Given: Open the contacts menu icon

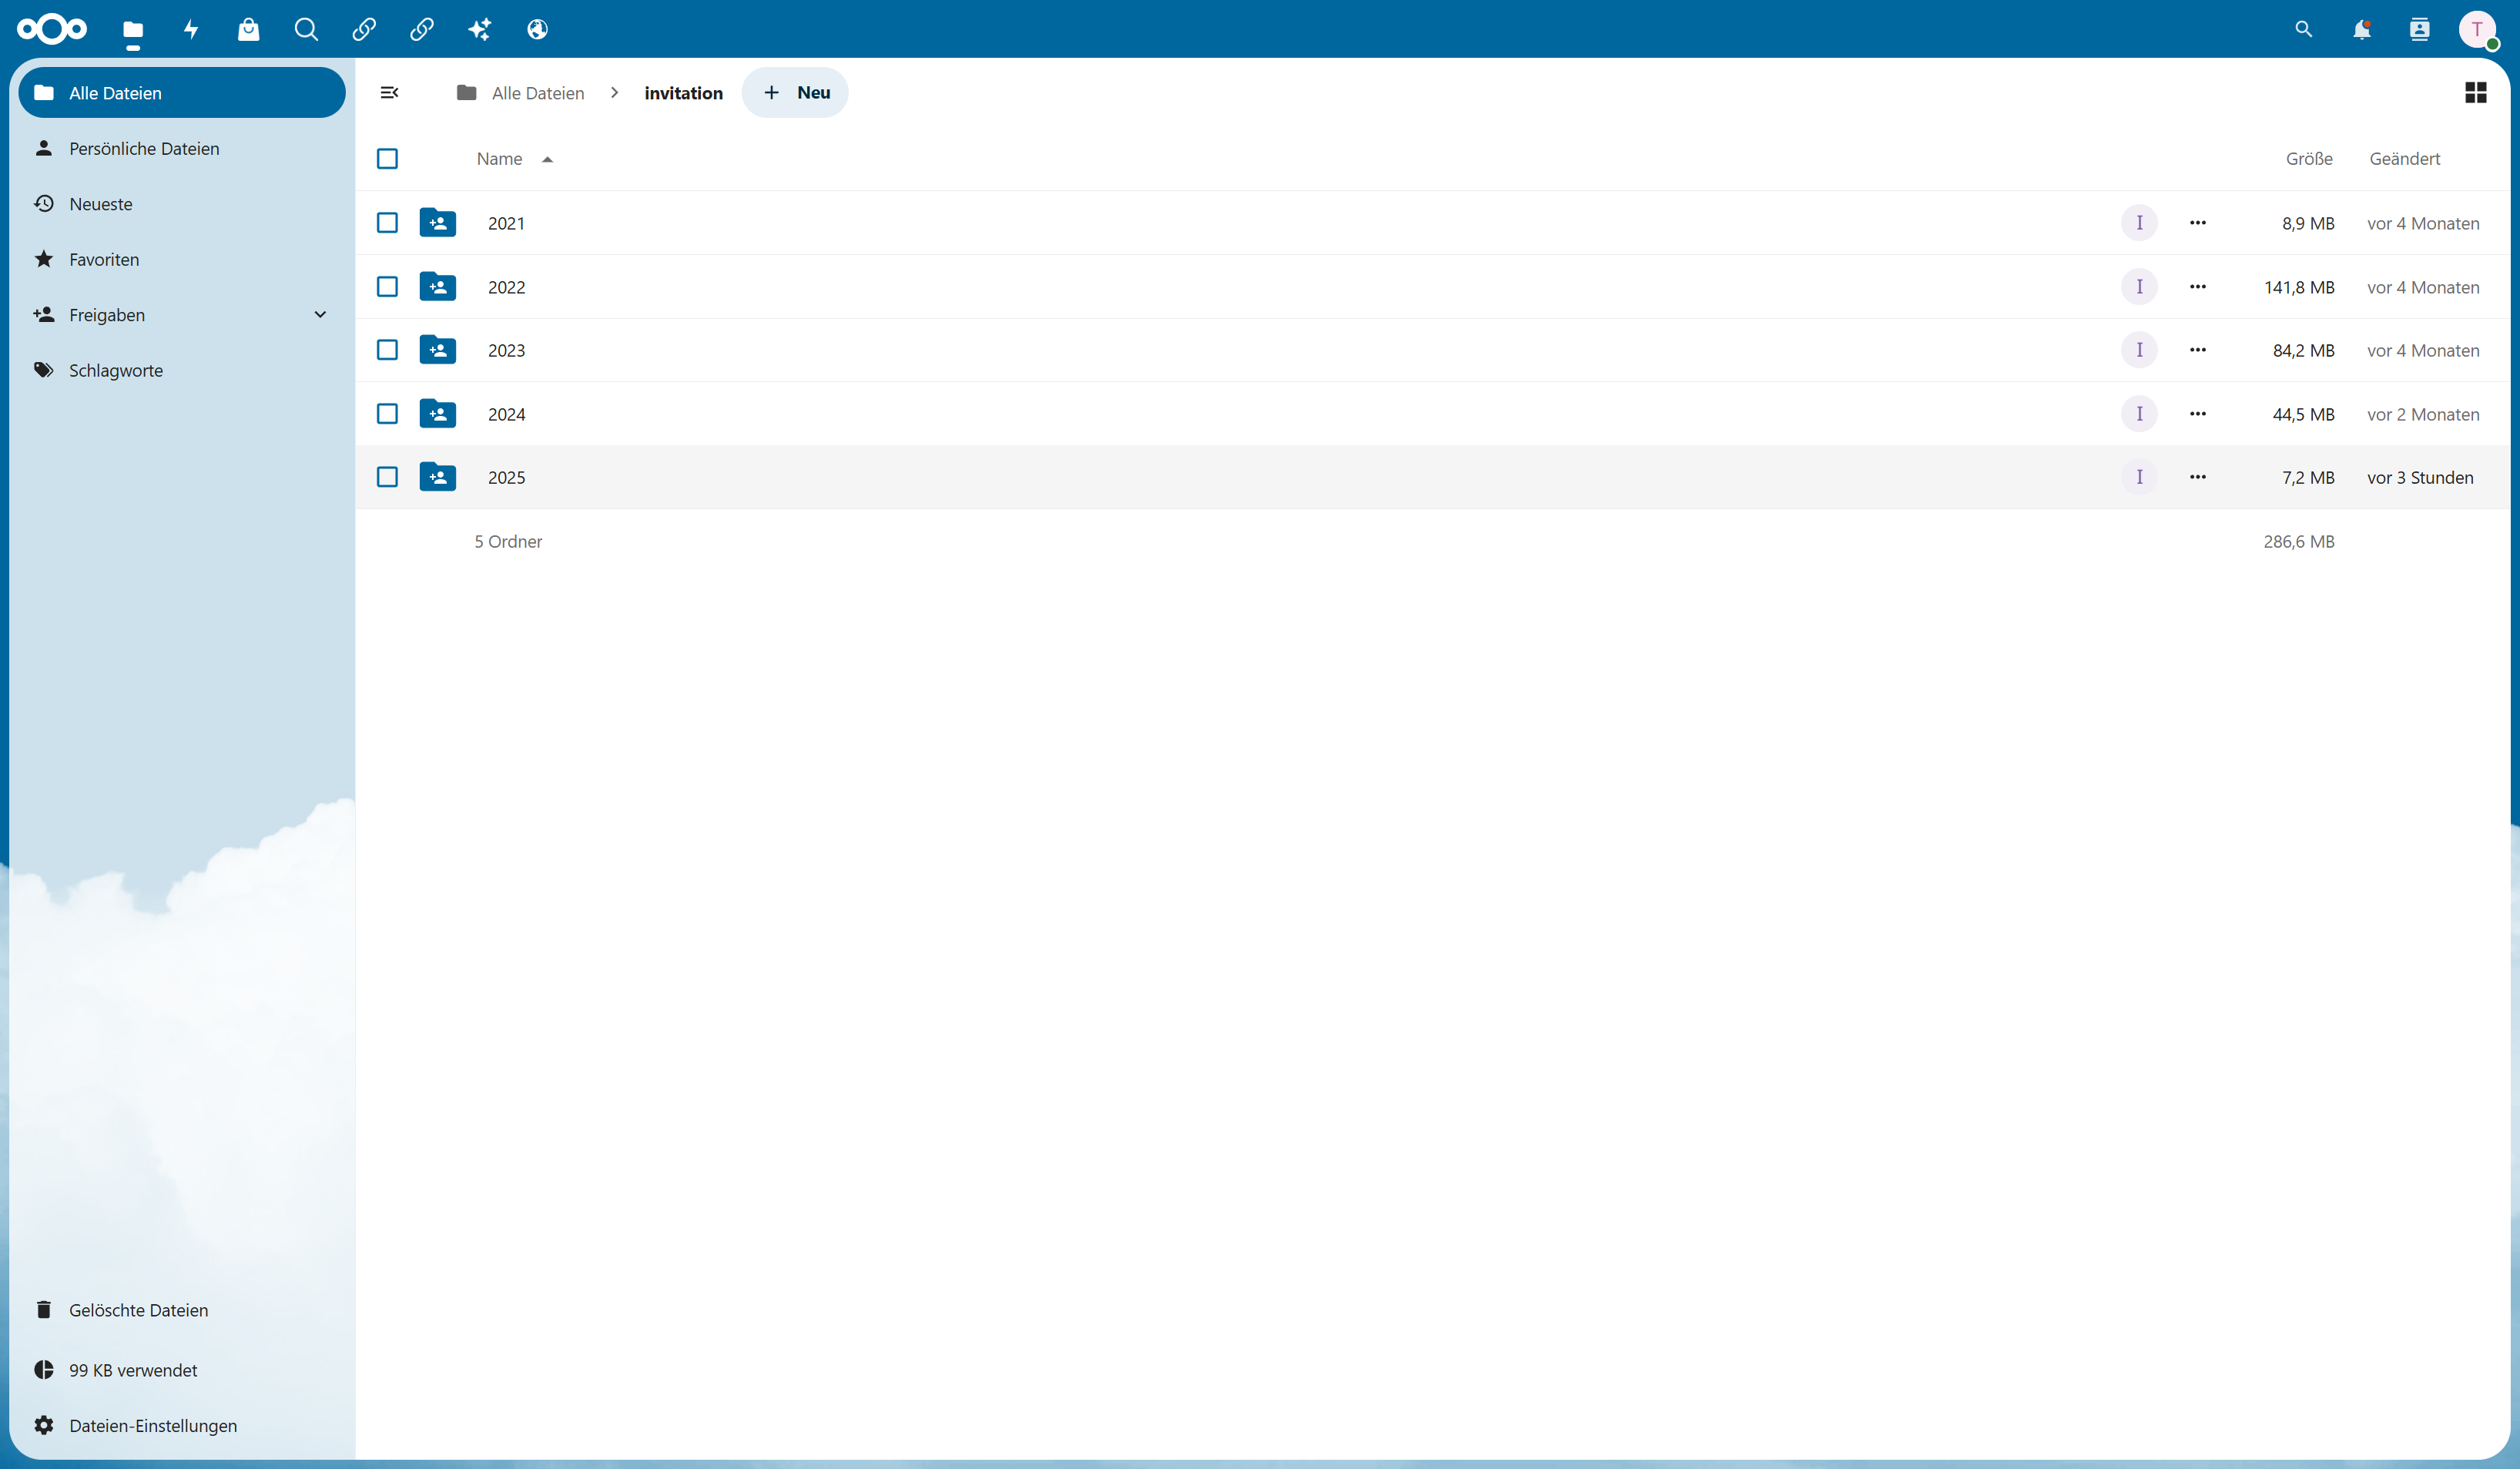Looking at the screenshot, I should coord(2420,29).
